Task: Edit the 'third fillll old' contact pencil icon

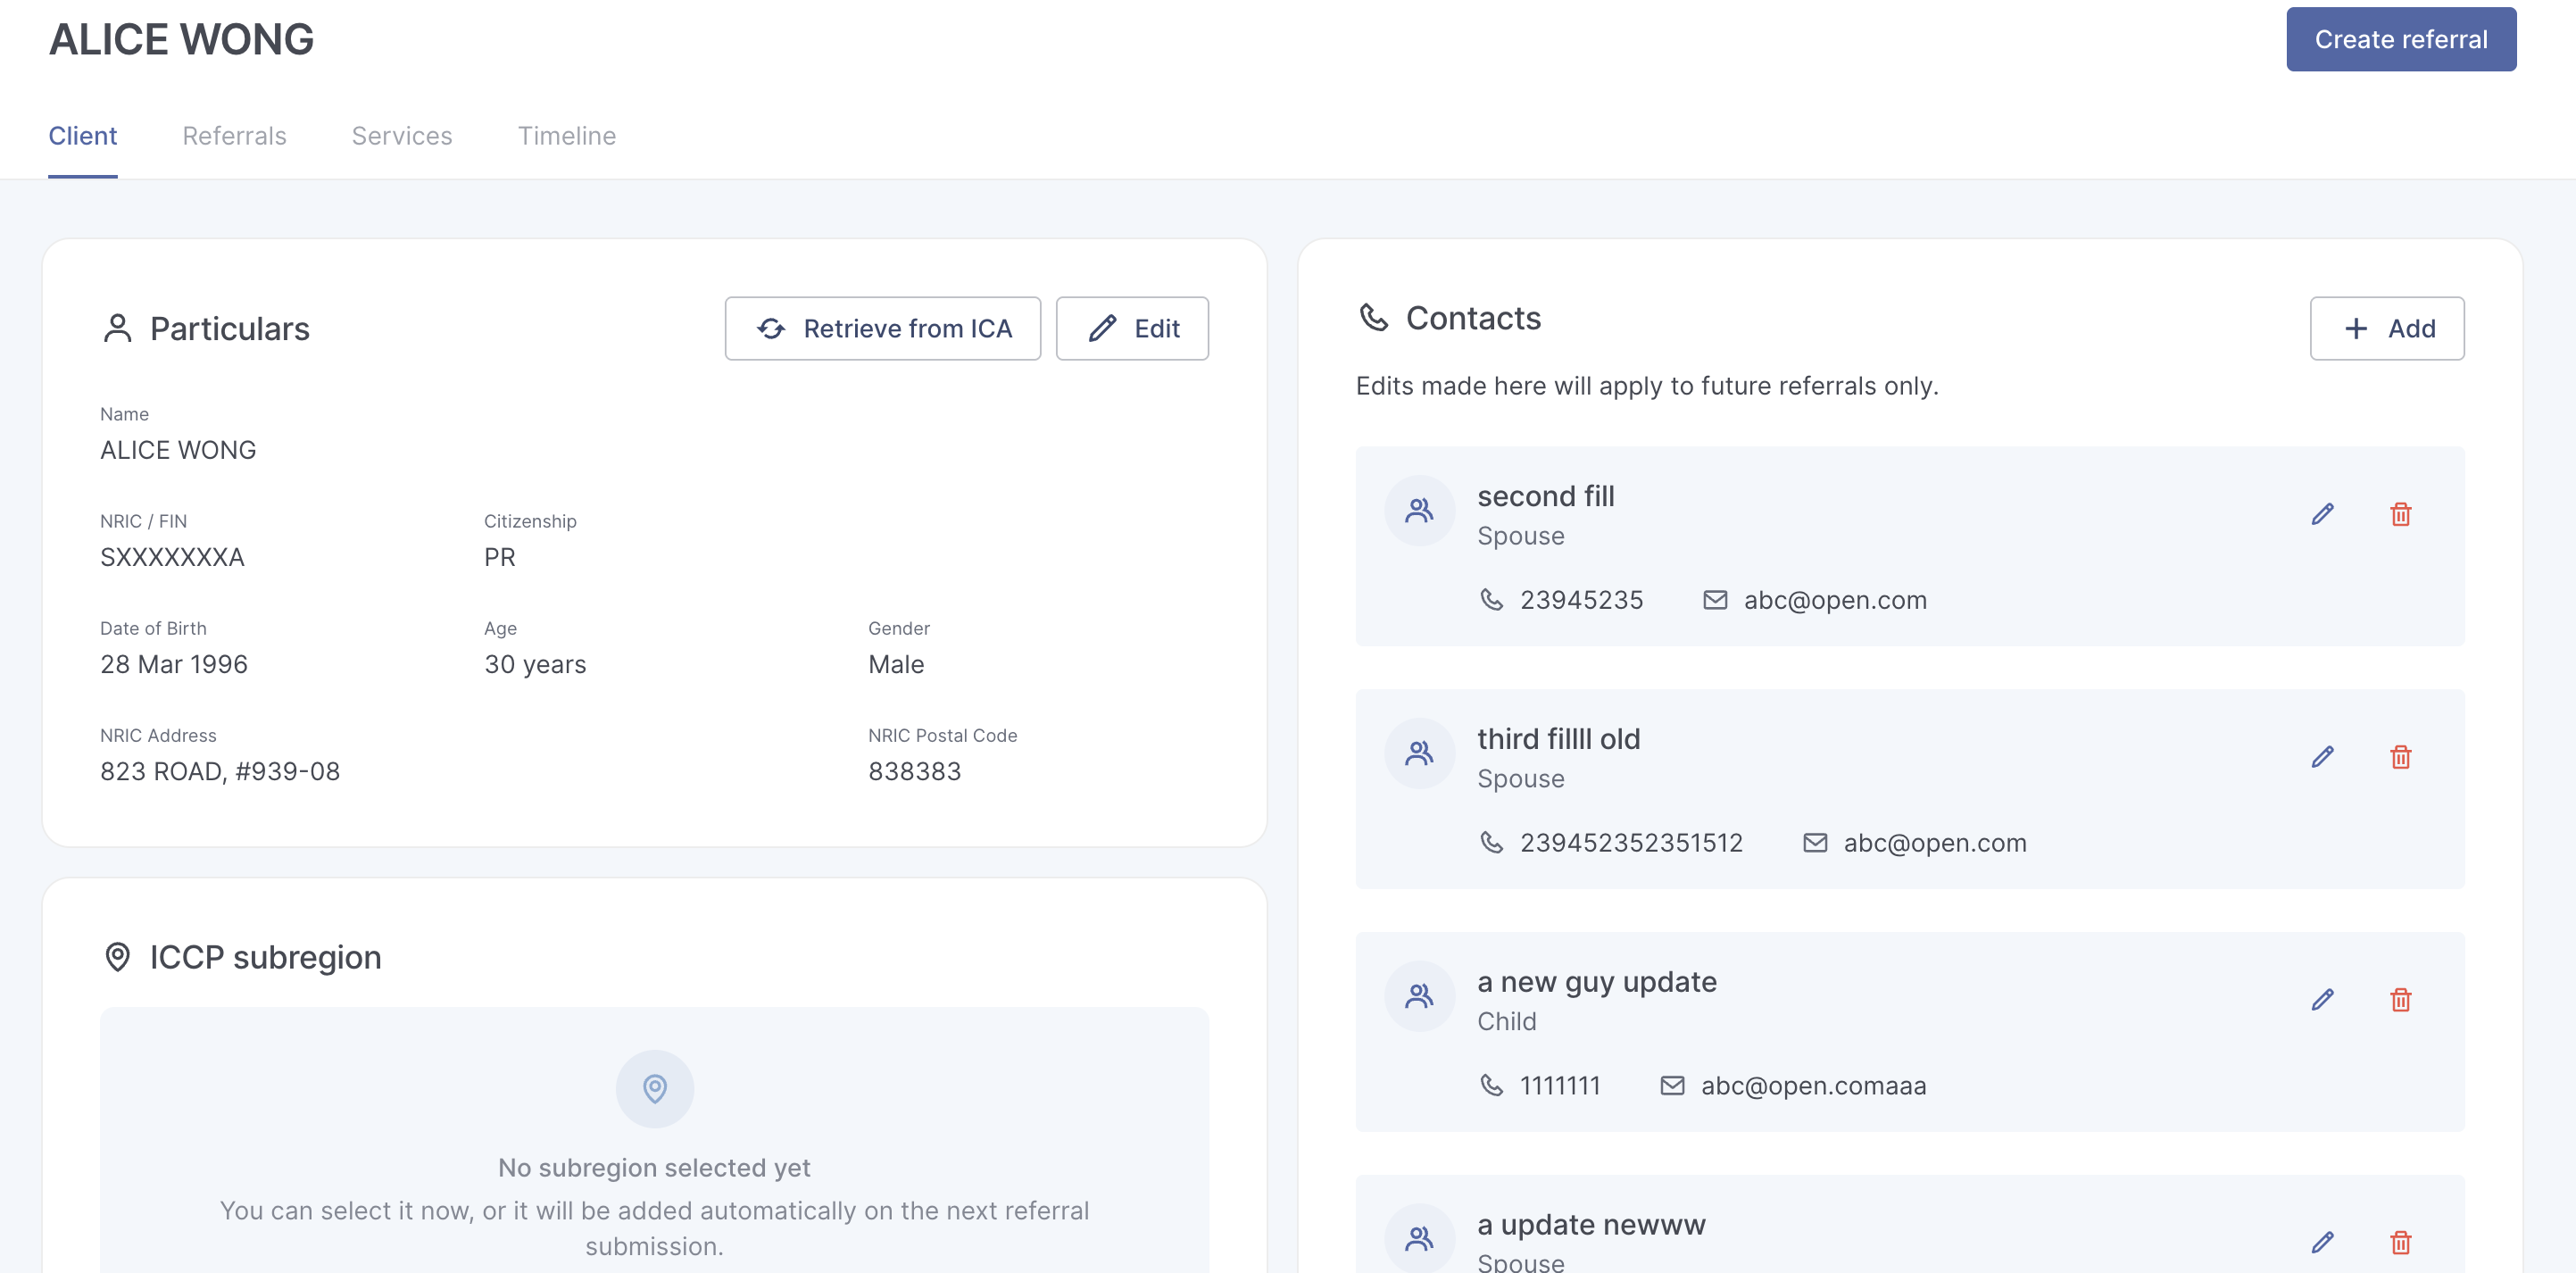Action: pos(2322,757)
